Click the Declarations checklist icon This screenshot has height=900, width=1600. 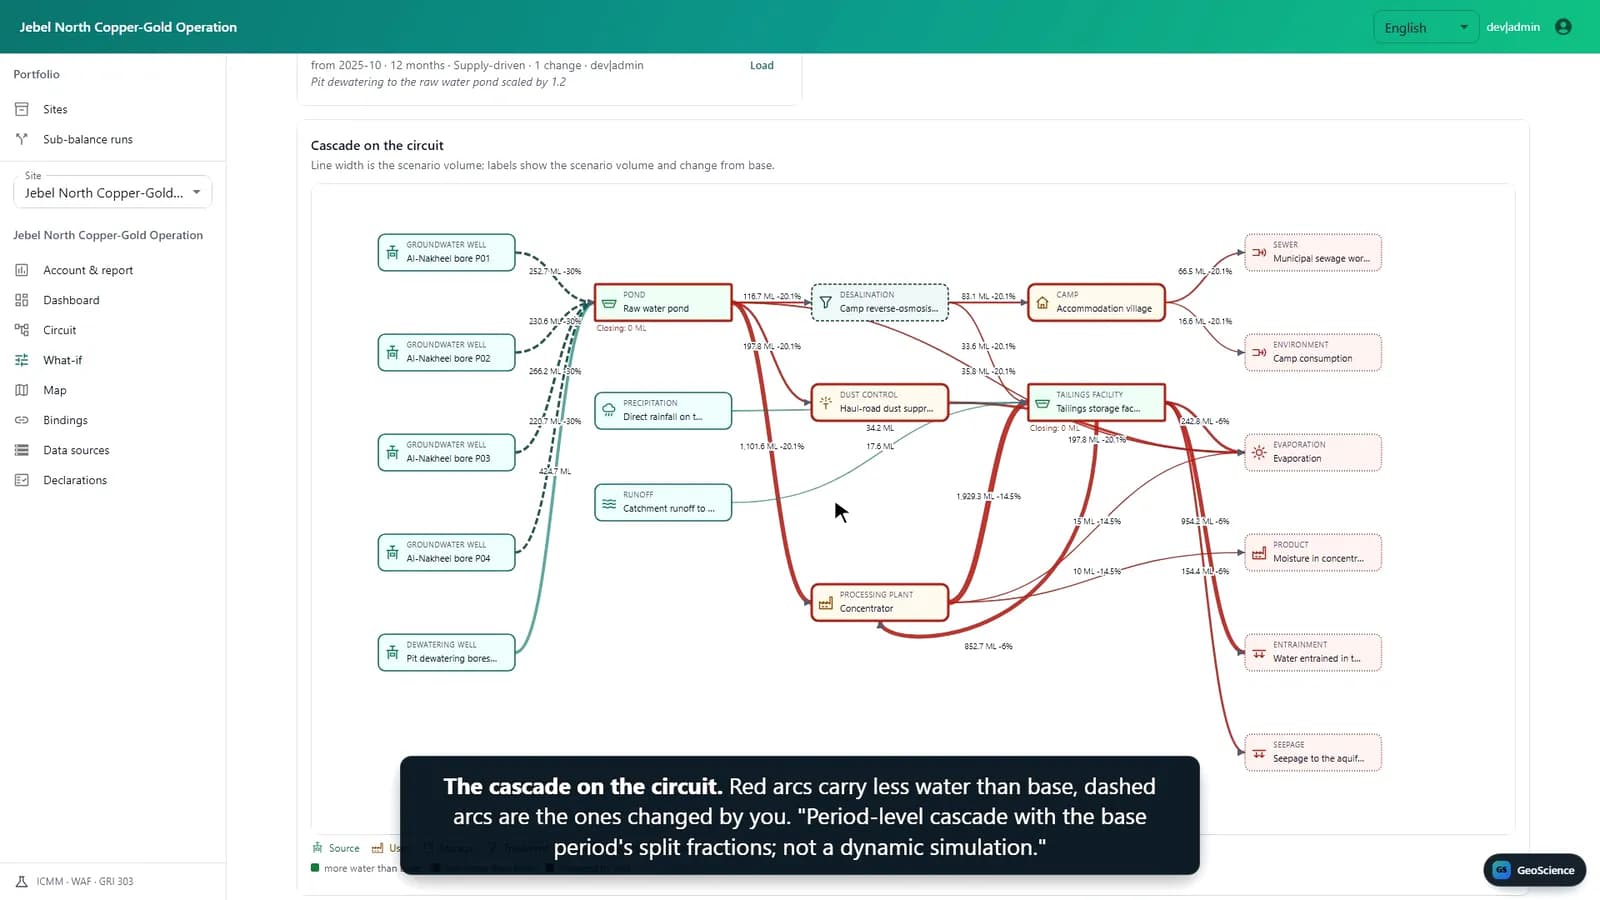click(x=22, y=480)
